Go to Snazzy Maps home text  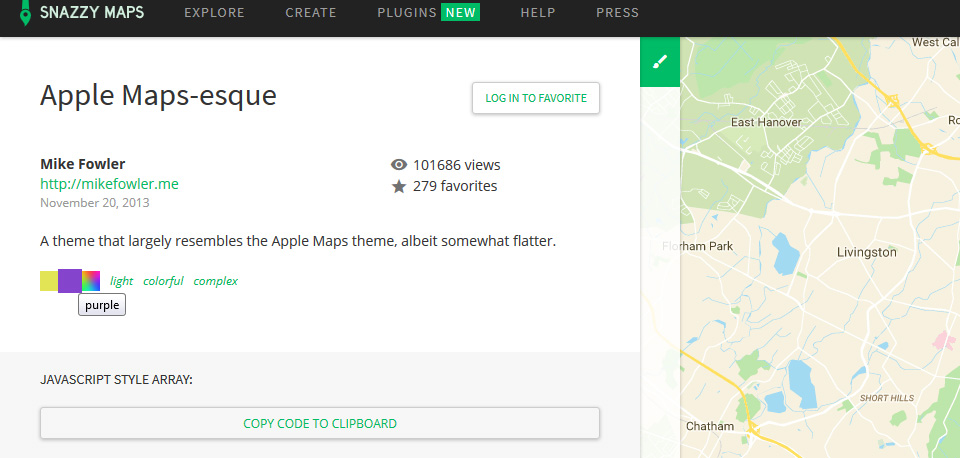tap(92, 12)
